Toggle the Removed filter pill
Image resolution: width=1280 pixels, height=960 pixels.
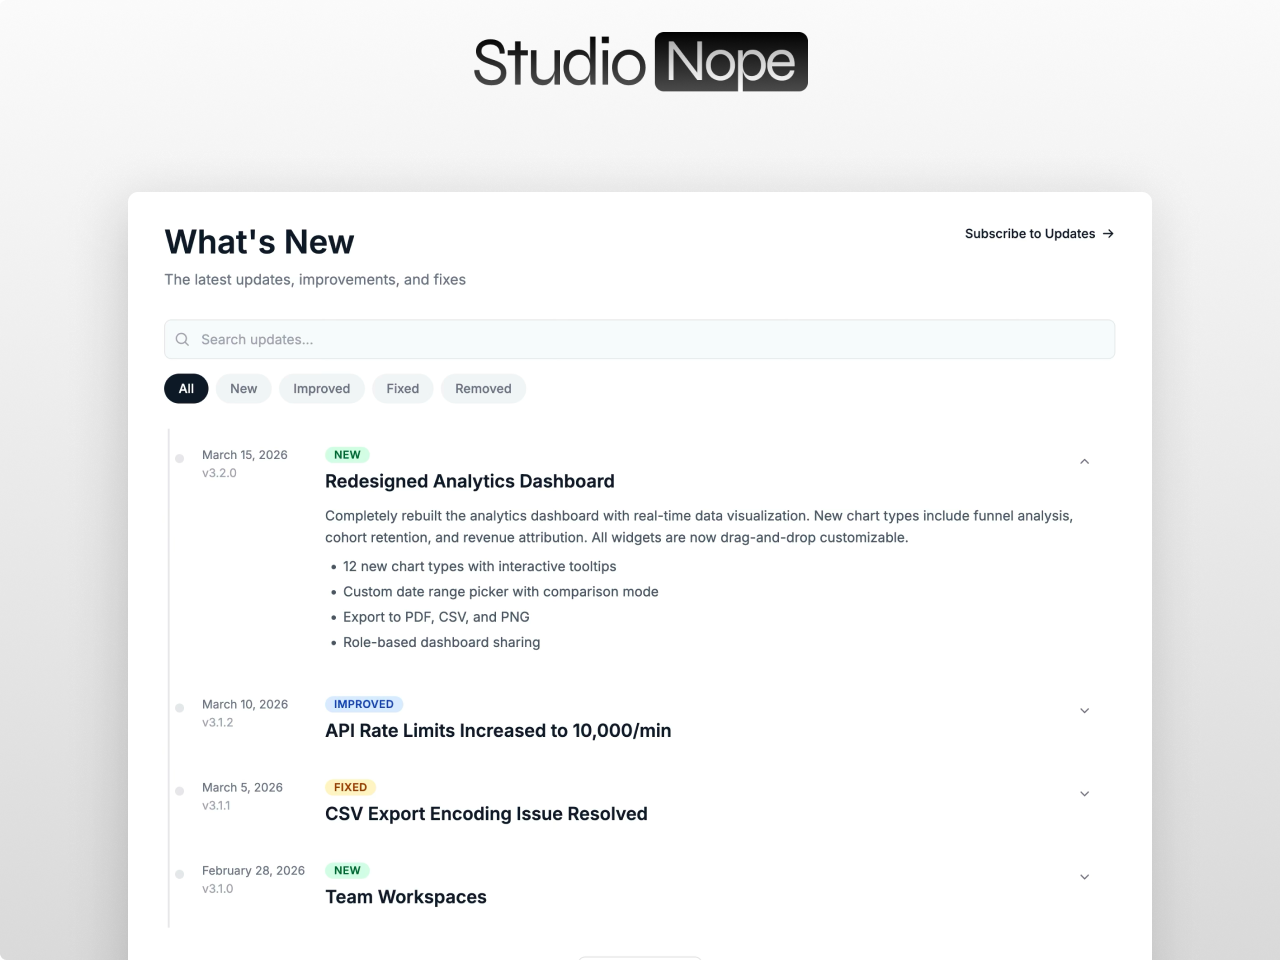[x=483, y=388]
